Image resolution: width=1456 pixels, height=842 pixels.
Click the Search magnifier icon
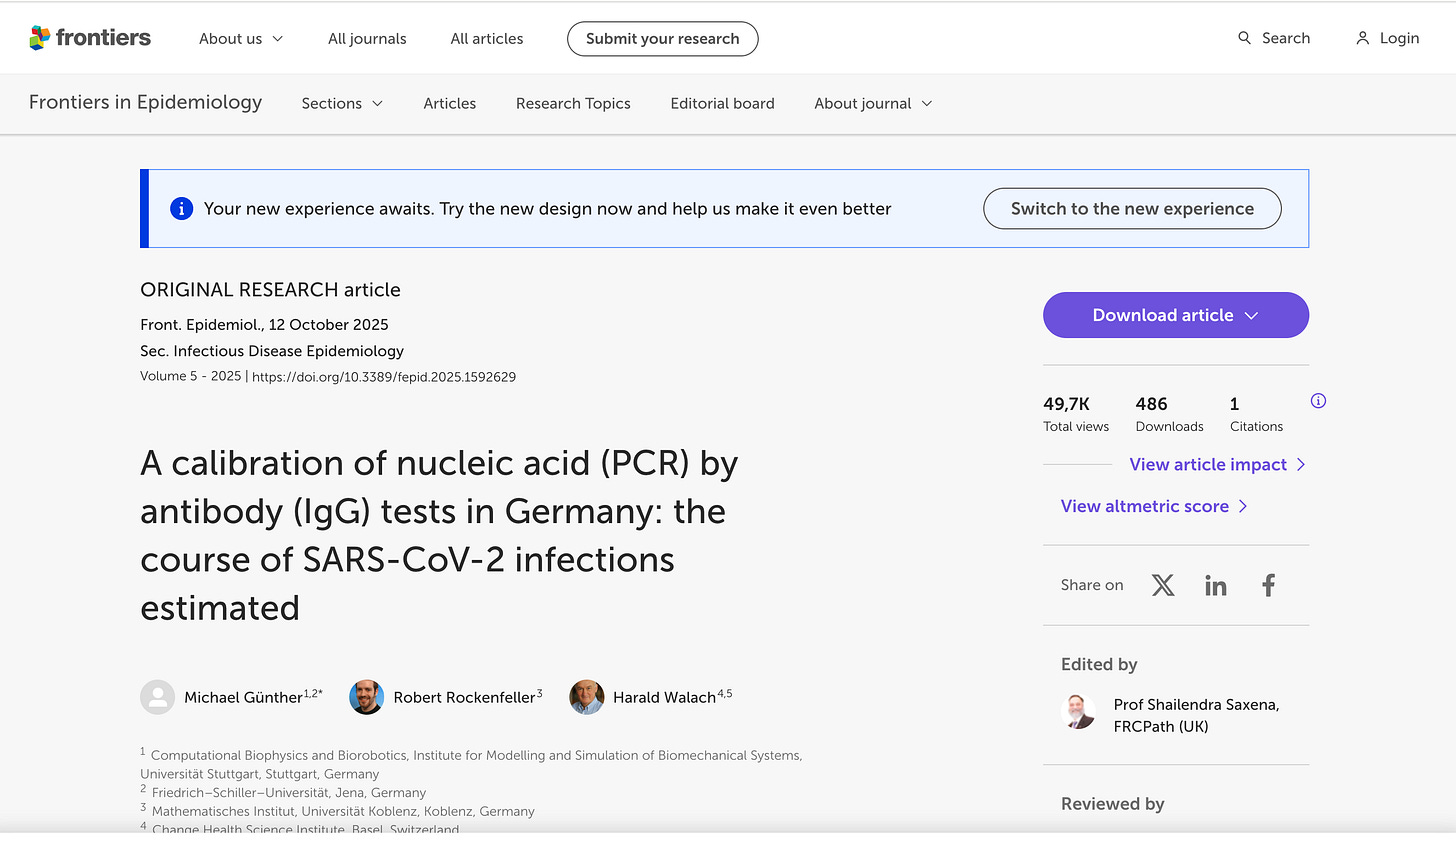click(1244, 38)
